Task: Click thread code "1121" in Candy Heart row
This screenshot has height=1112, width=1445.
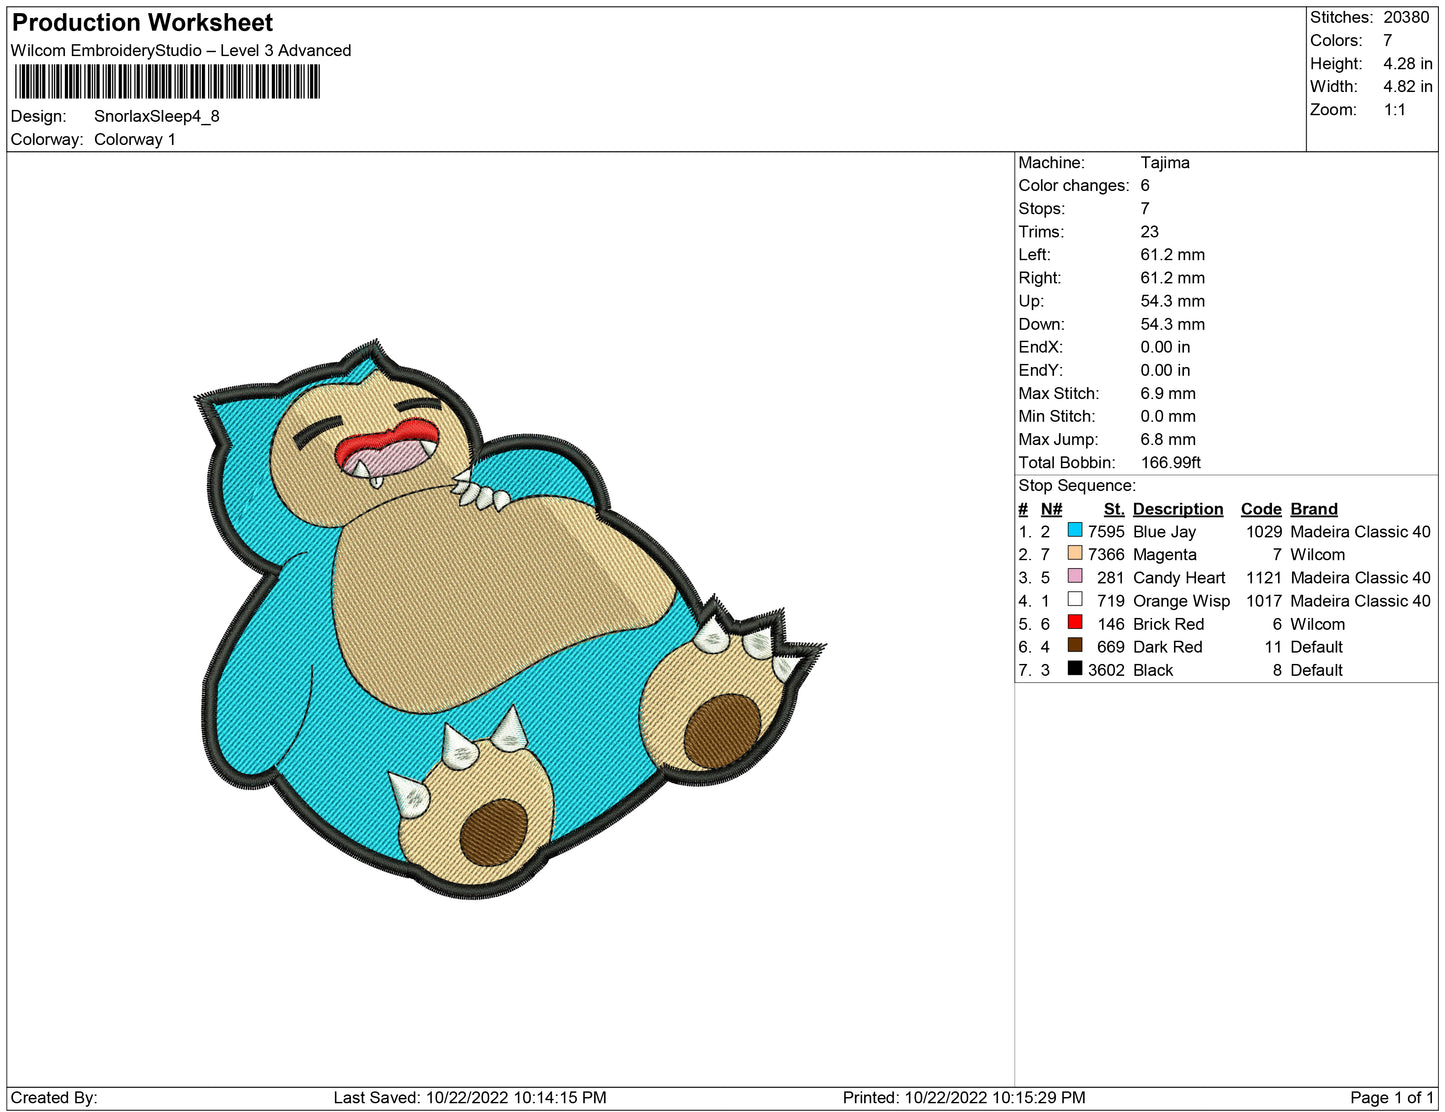Action: 1264,578
